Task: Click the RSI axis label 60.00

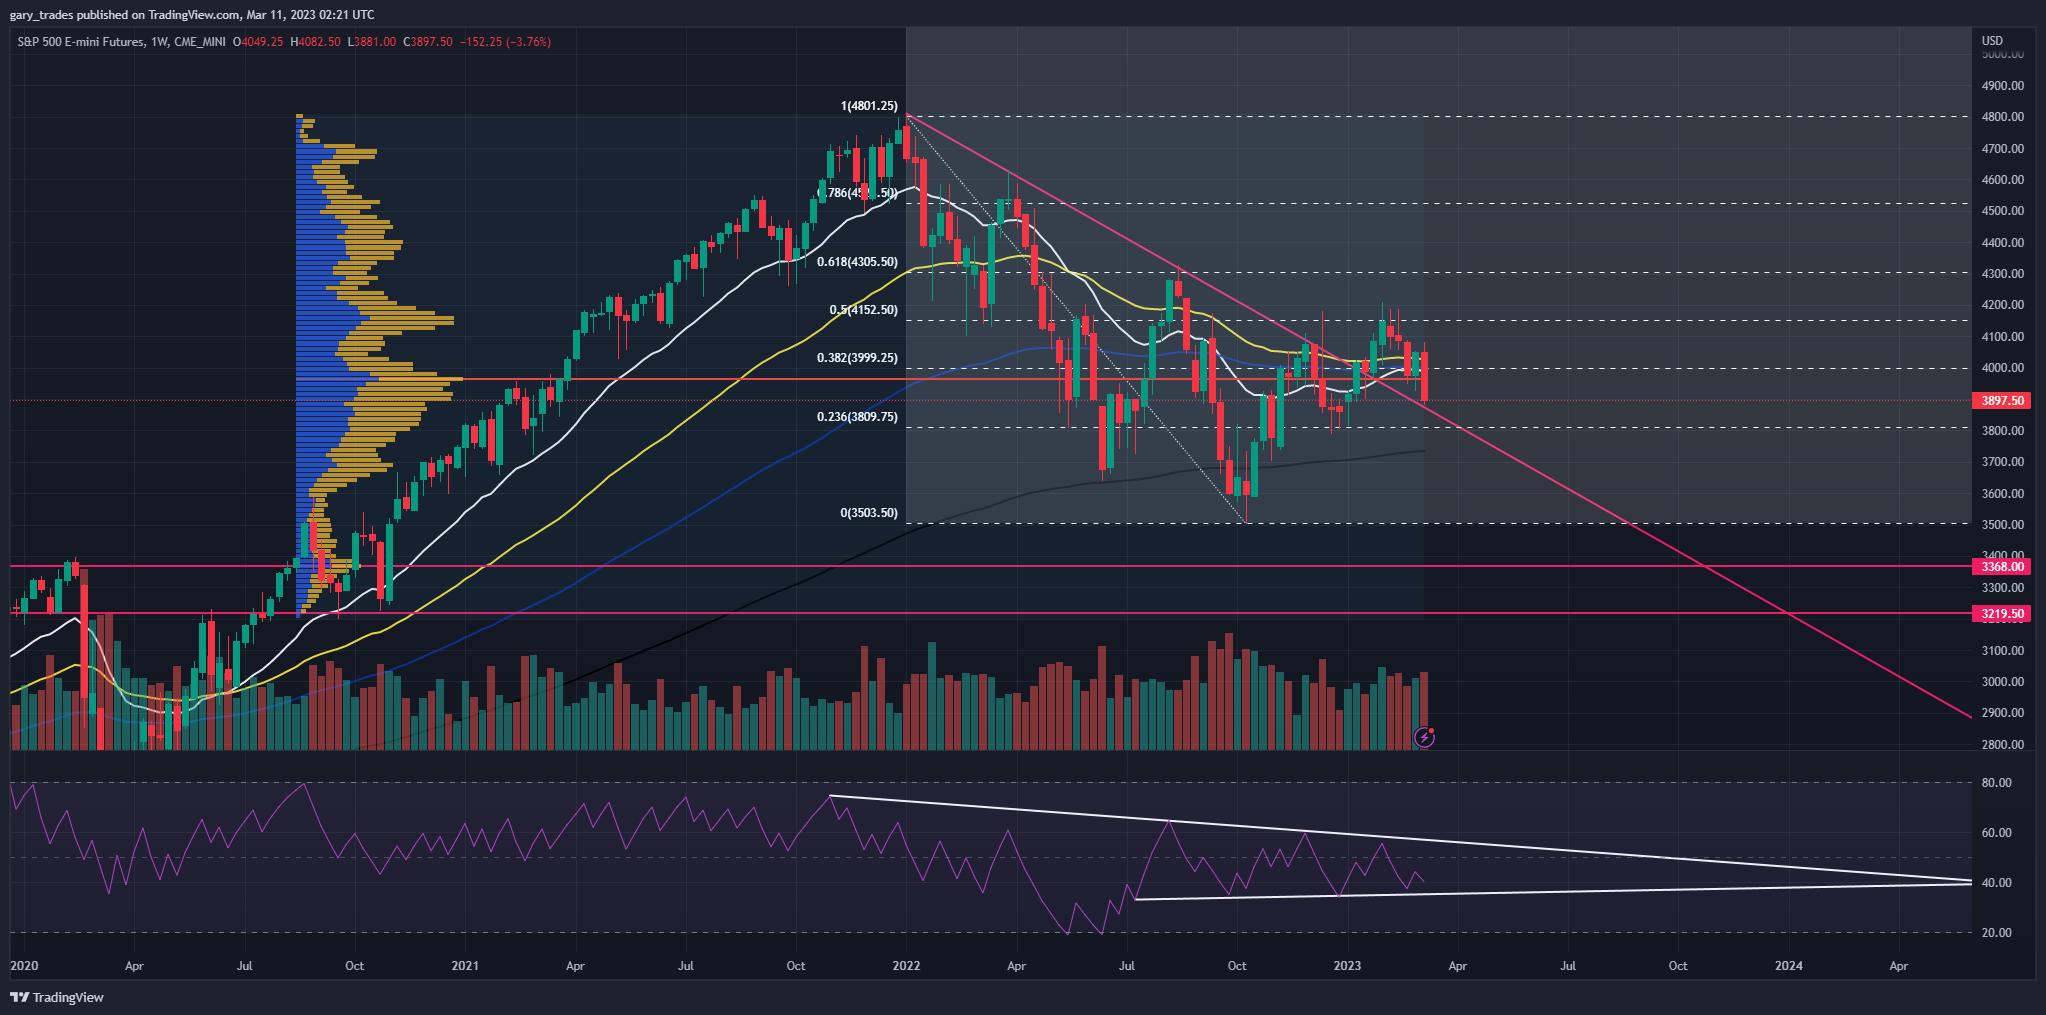Action: click(x=1997, y=833)
